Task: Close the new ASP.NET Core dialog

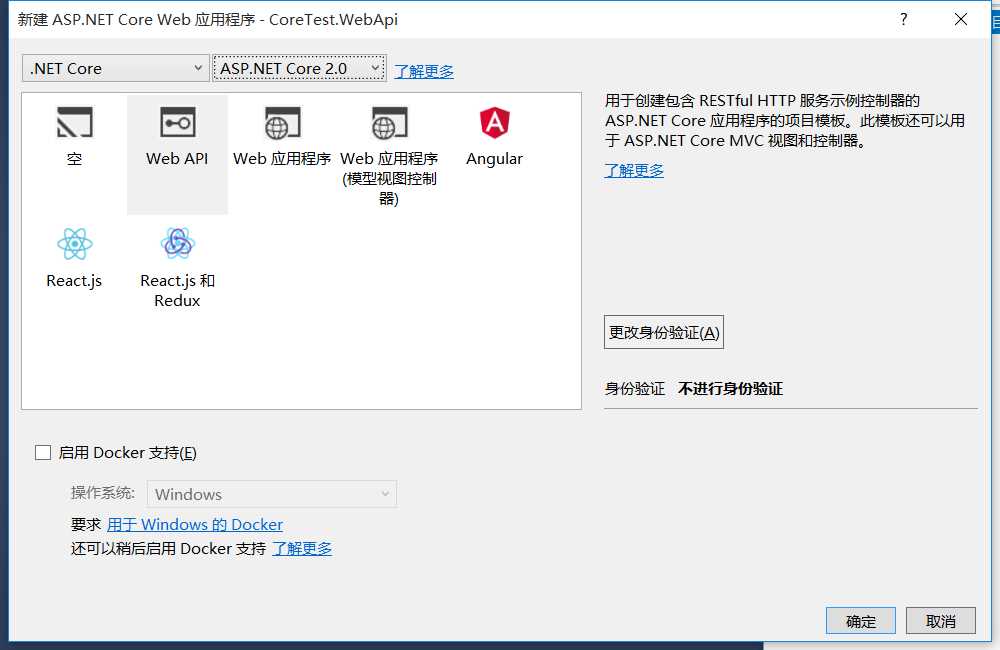Action: (960, 19)
